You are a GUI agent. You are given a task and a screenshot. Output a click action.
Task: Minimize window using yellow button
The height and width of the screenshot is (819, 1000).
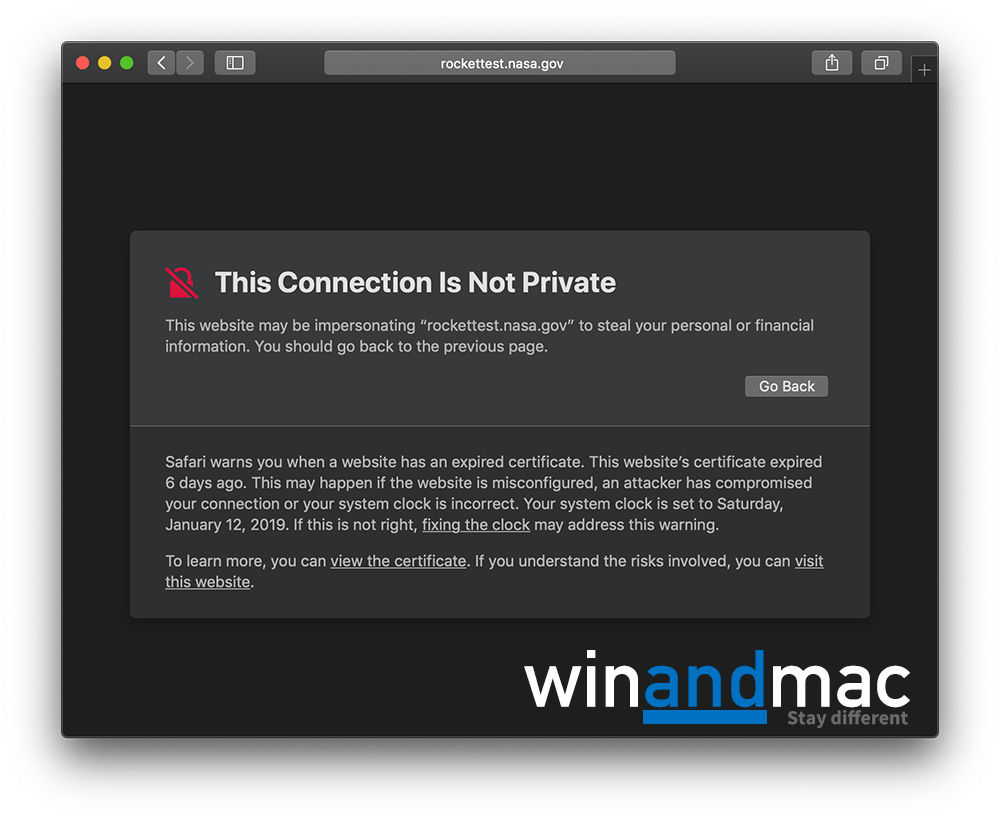[105, 63]
